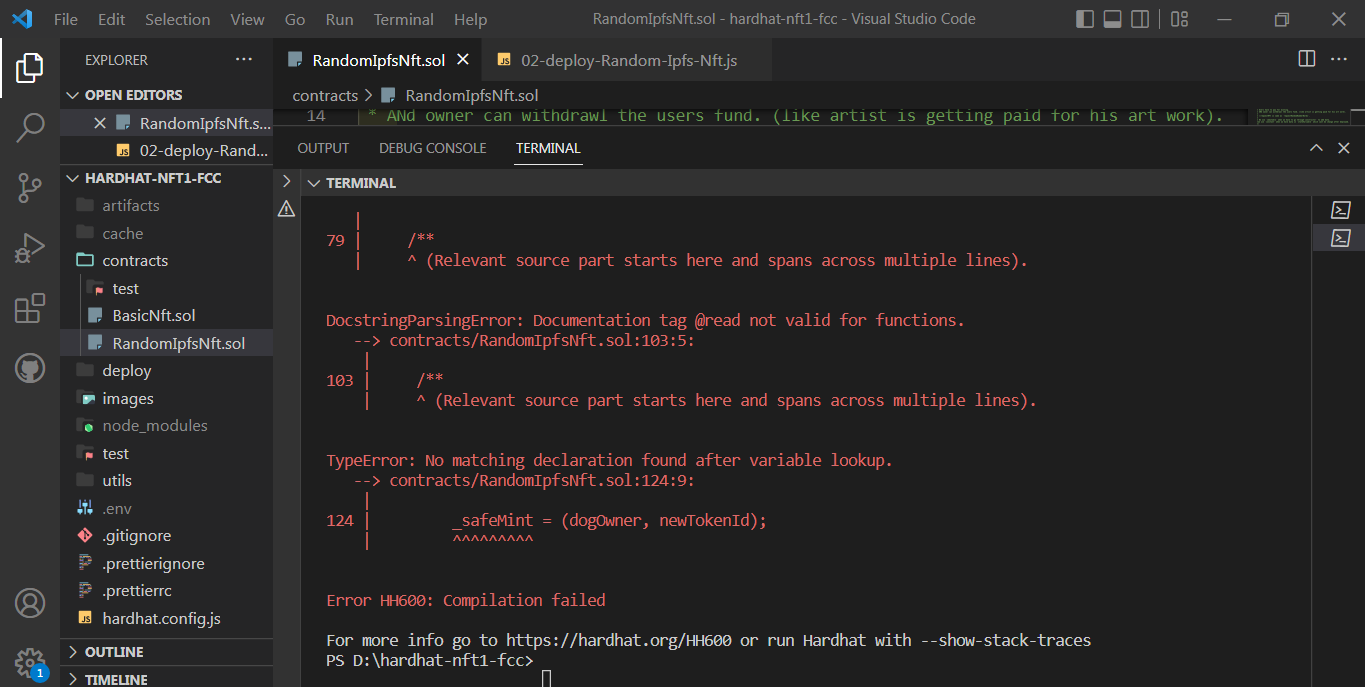The height and width of the screenshot is (687, 1365).
Task: Expand the side chevron left of TERMINAL header
Action: coord(286,181)
